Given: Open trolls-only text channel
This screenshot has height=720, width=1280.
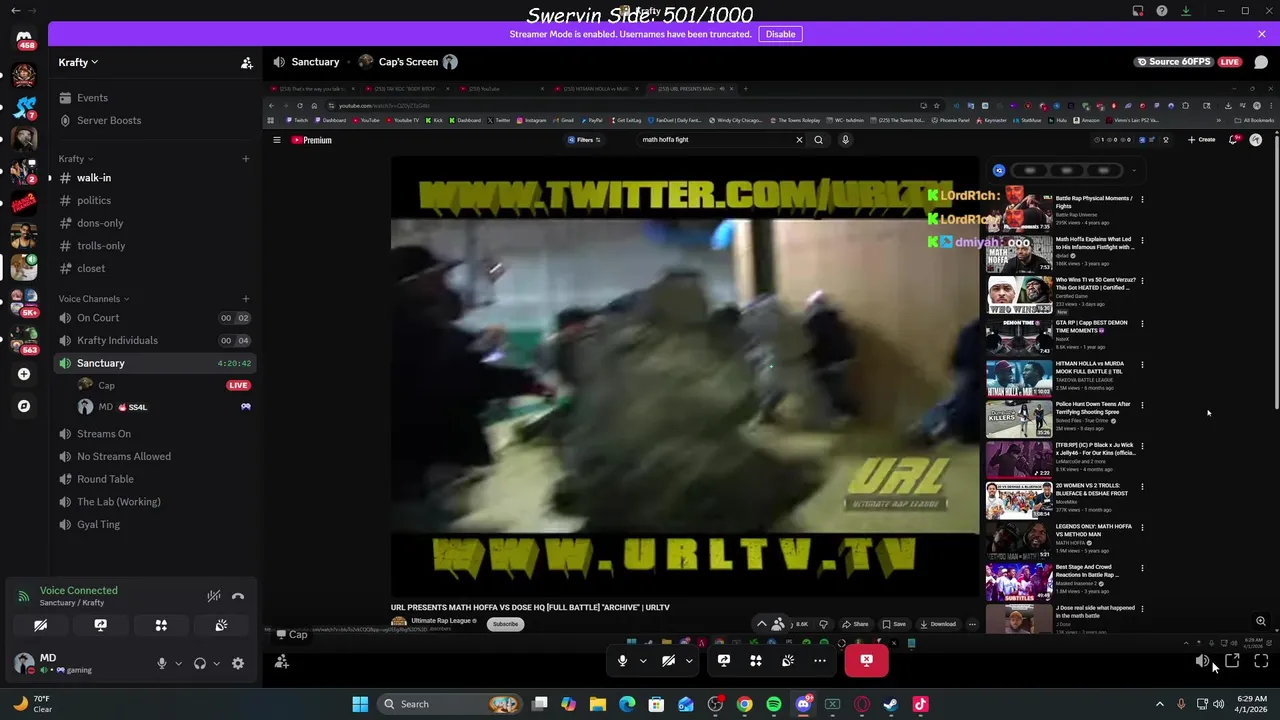Looking at the screenshot, I should click(x=155, y=246).
